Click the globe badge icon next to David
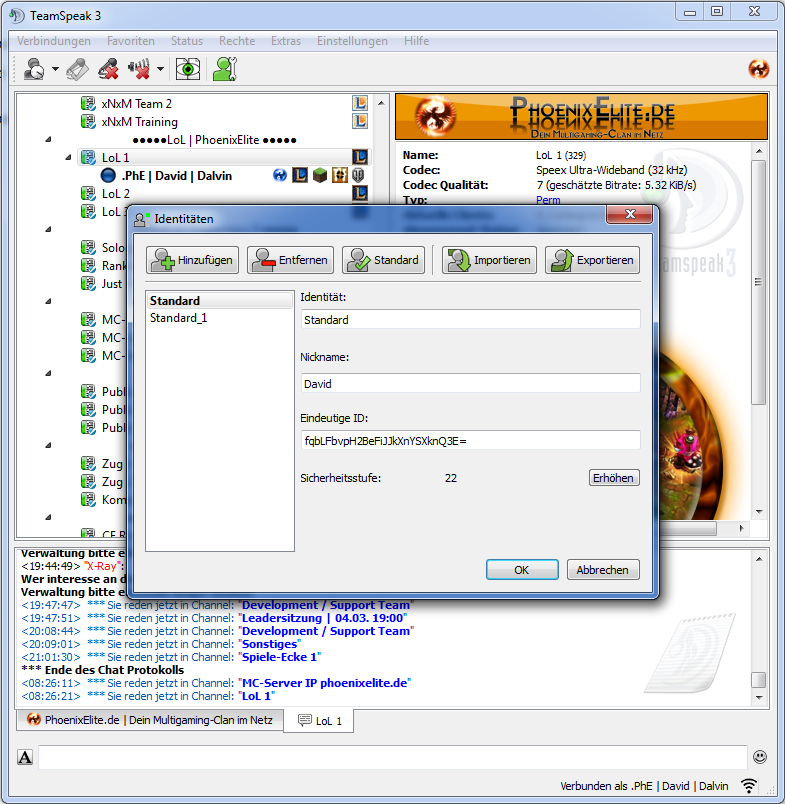This screenshot has height=804, width=785. [279, 175]
